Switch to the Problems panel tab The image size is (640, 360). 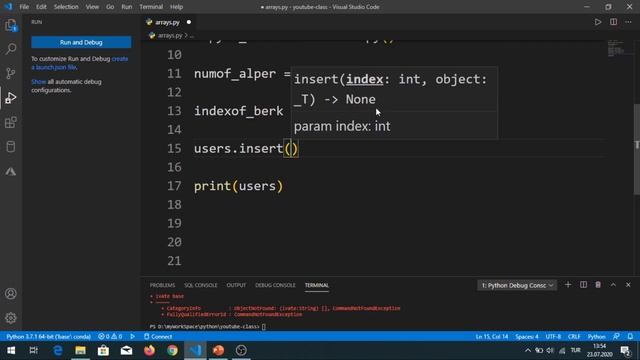click(x=162, y=285)
